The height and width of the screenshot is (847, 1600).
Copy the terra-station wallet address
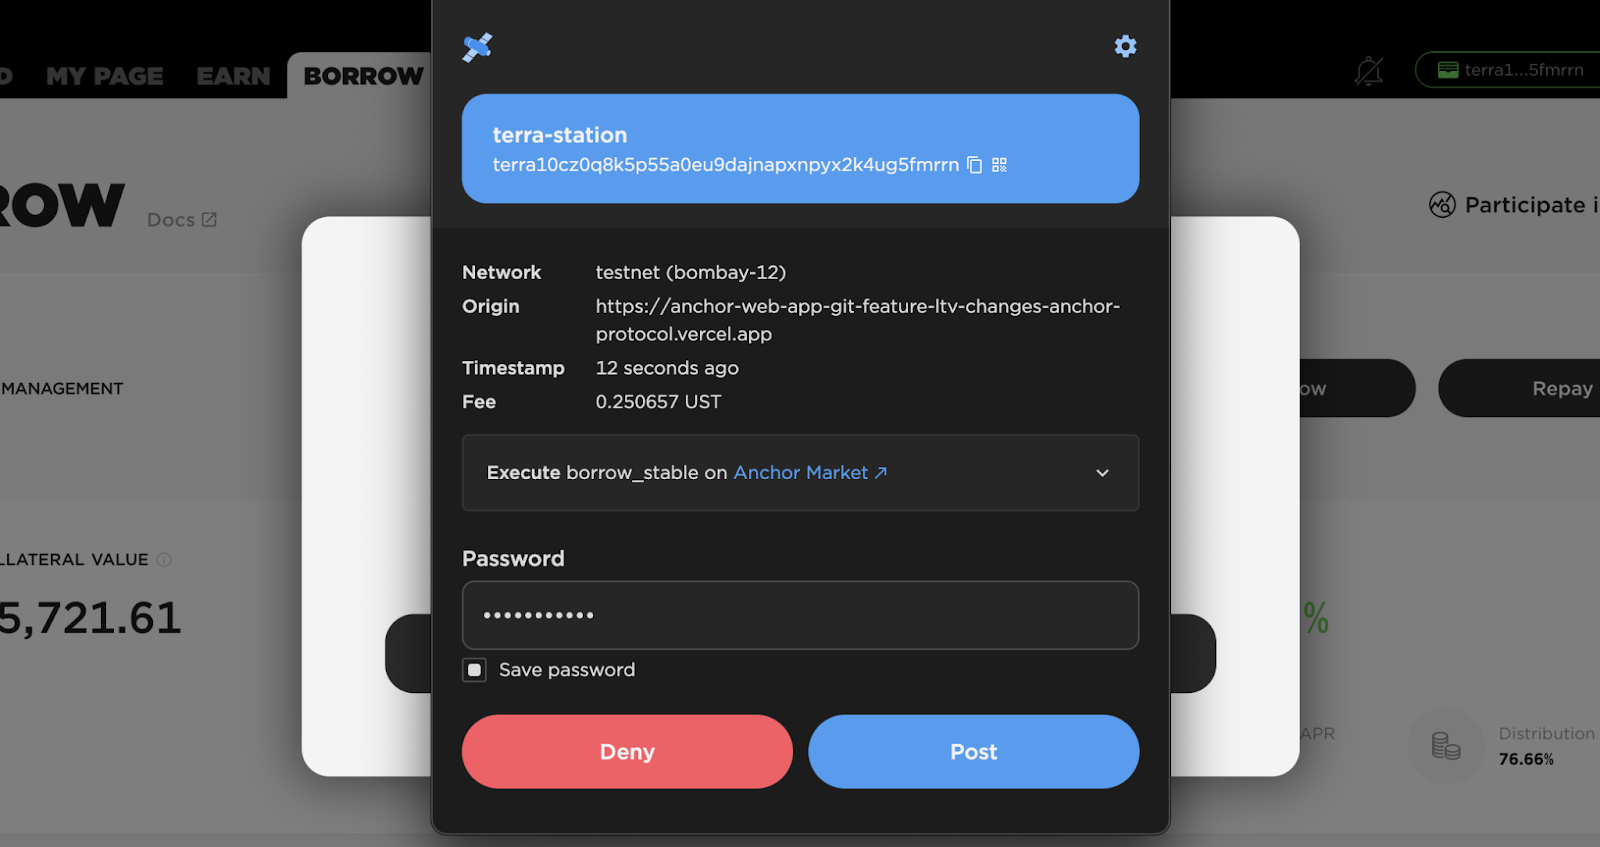[x=975, y=165]
